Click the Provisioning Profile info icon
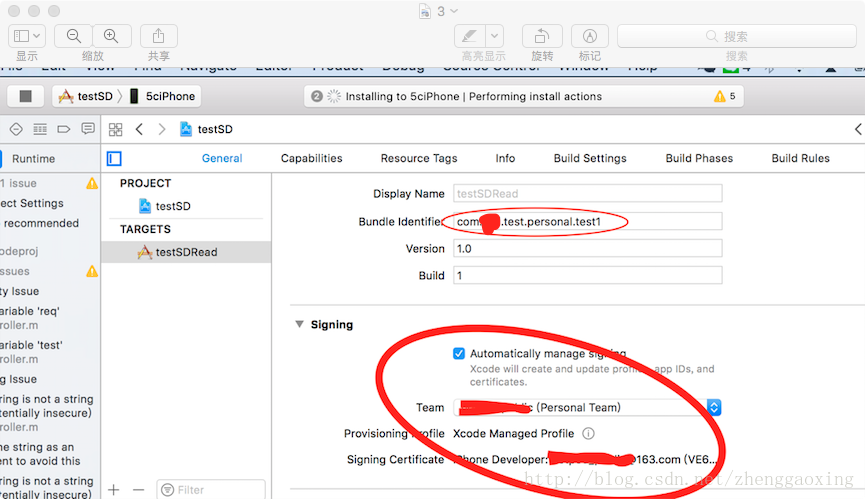The height and width of the screenshot is (499, 865). 589,433
